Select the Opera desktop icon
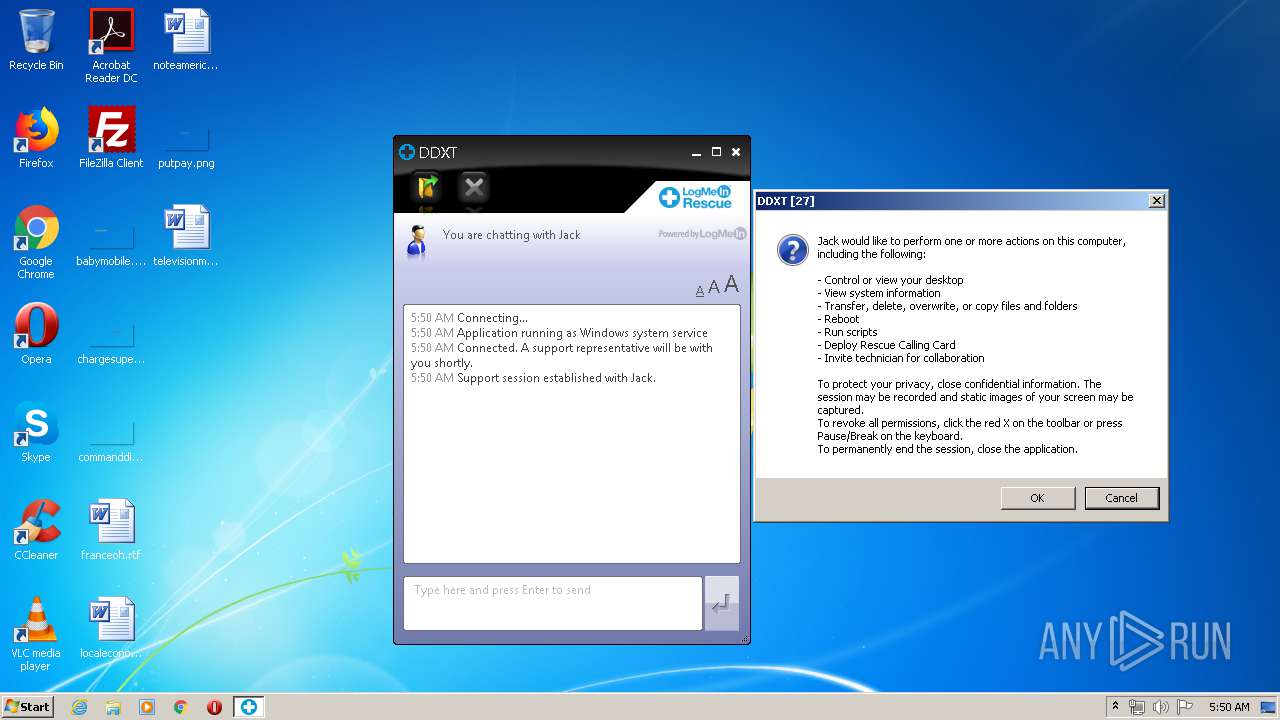The width and height of the screenshot is (1280, 720). point(36,335)
